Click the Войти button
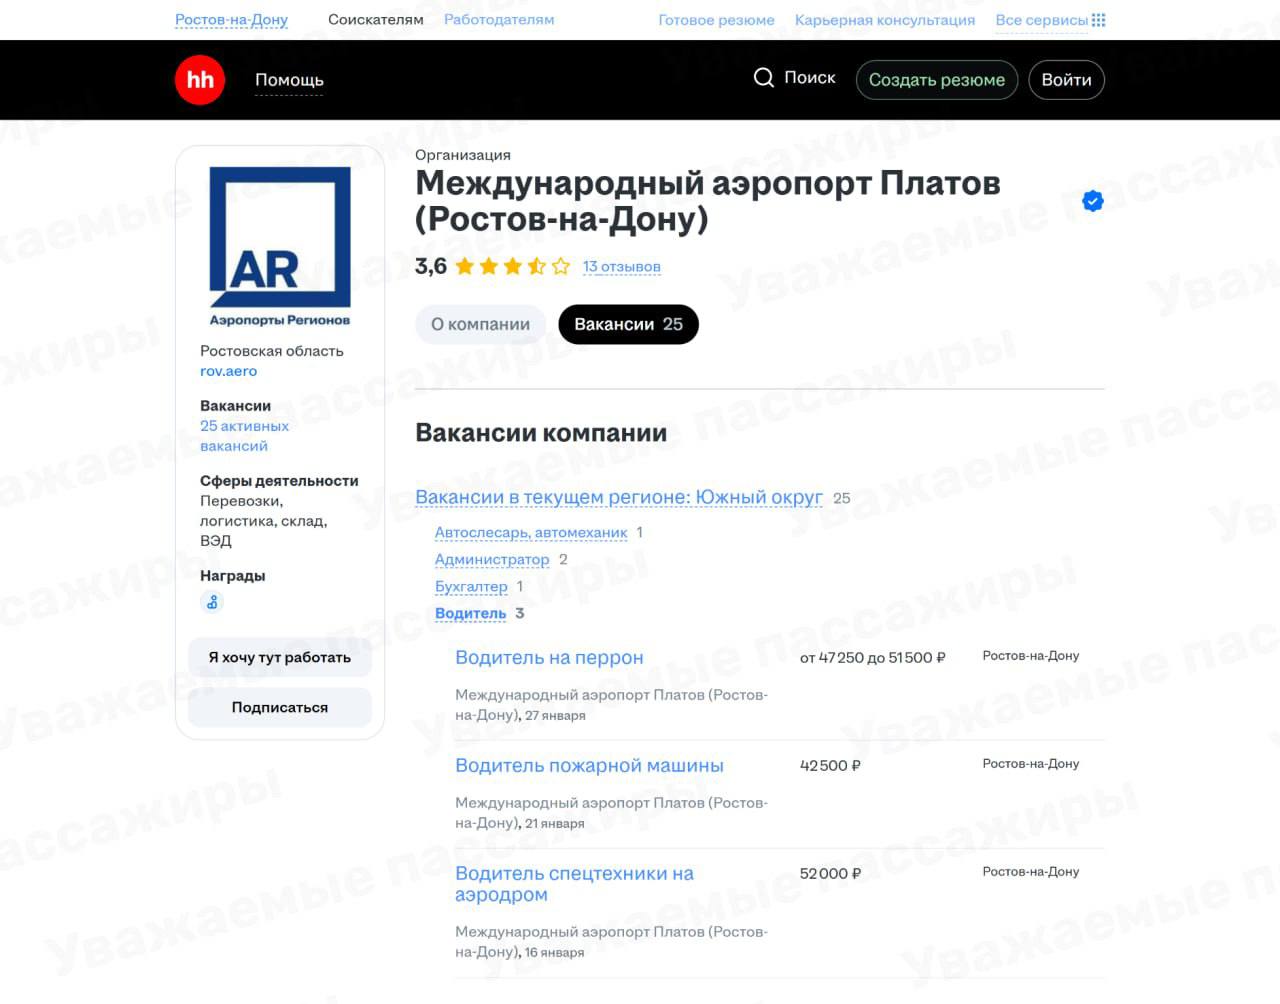The image size is (1280, 1004). click(x=1066, y=80)
